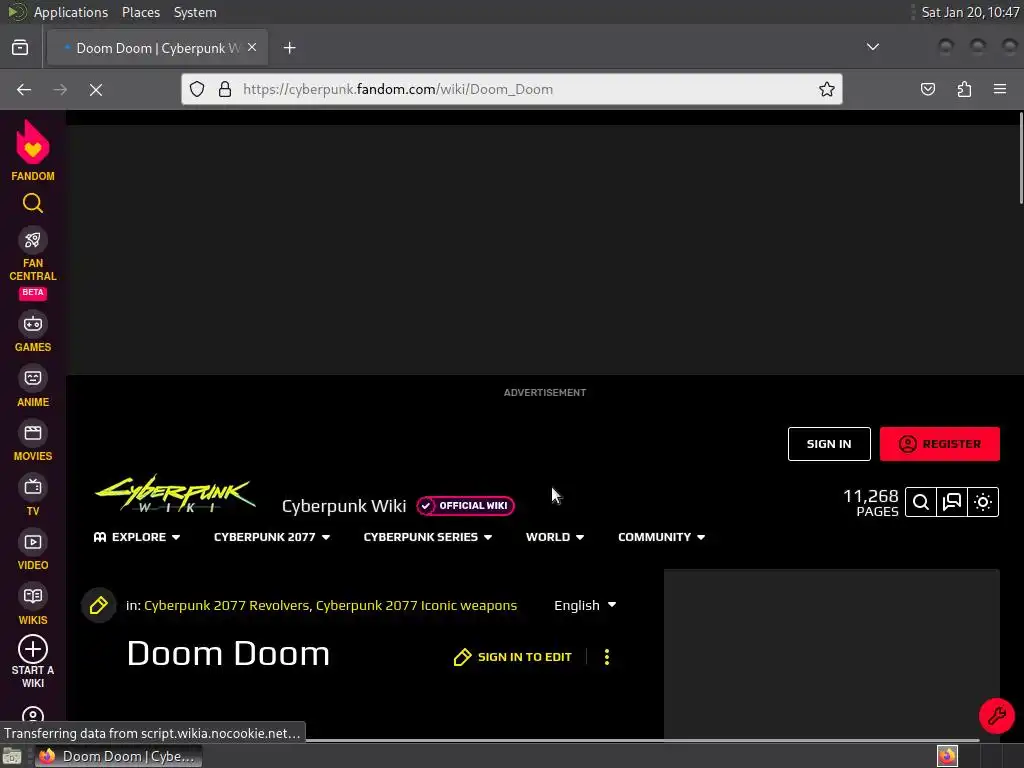1024x768 pixels.
Task: Open Cyberpunk 2077 Revolvers category link
Action: pos(226,605)
